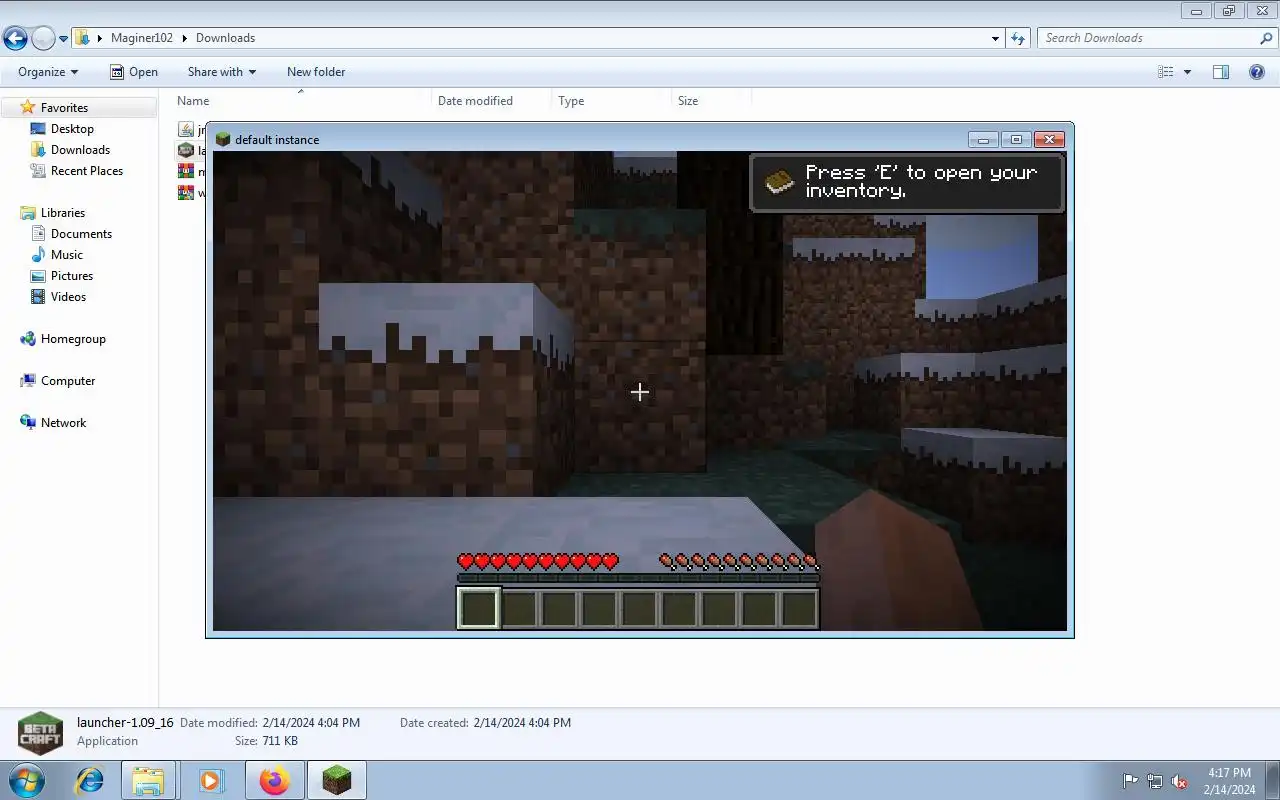Click the magnifier icon in the search box

(x=1266, y=38)
